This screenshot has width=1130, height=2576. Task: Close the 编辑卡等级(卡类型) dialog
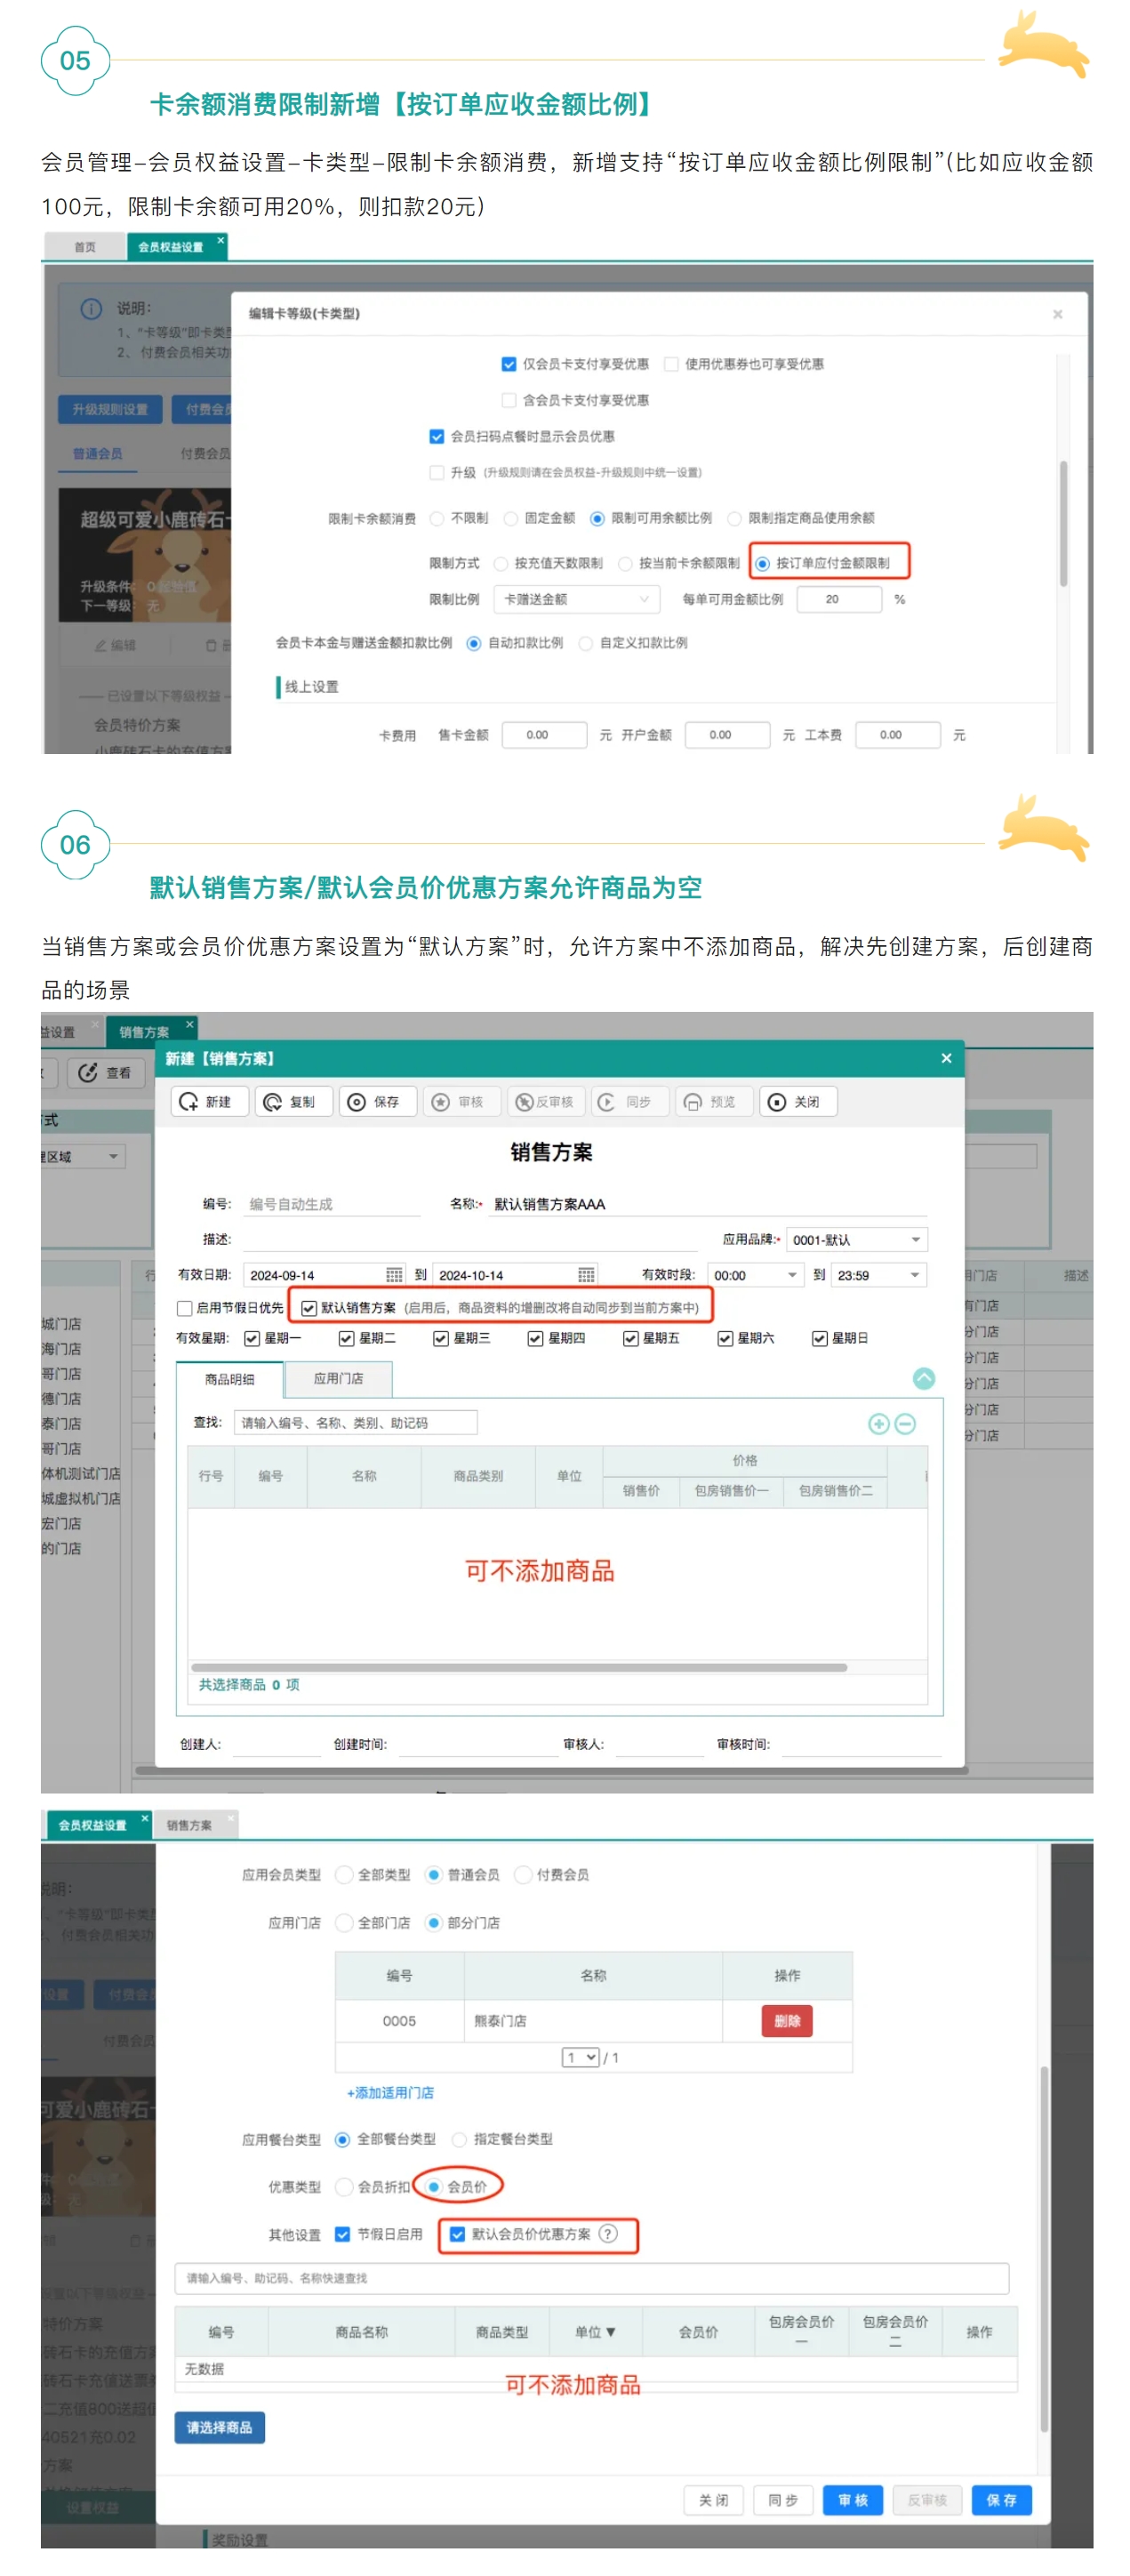[x=1058, y=314]
